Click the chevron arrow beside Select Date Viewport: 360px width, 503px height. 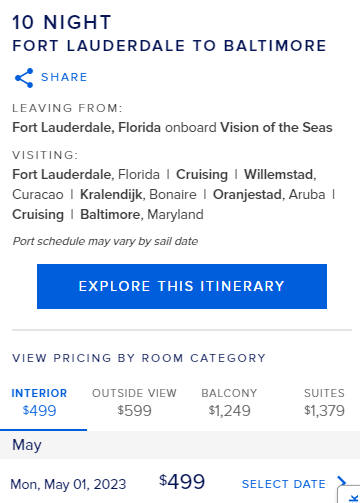[341, 481]
